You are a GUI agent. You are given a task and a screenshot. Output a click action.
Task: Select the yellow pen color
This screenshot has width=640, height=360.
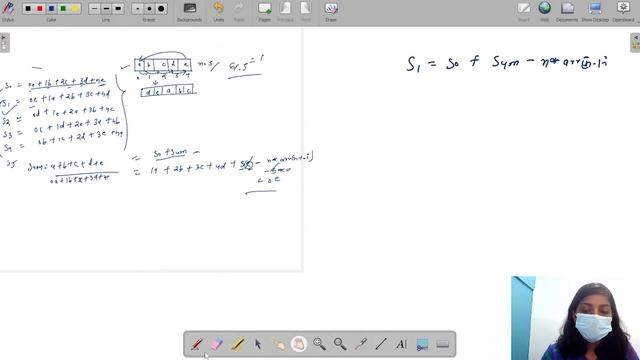click(75, 9)
